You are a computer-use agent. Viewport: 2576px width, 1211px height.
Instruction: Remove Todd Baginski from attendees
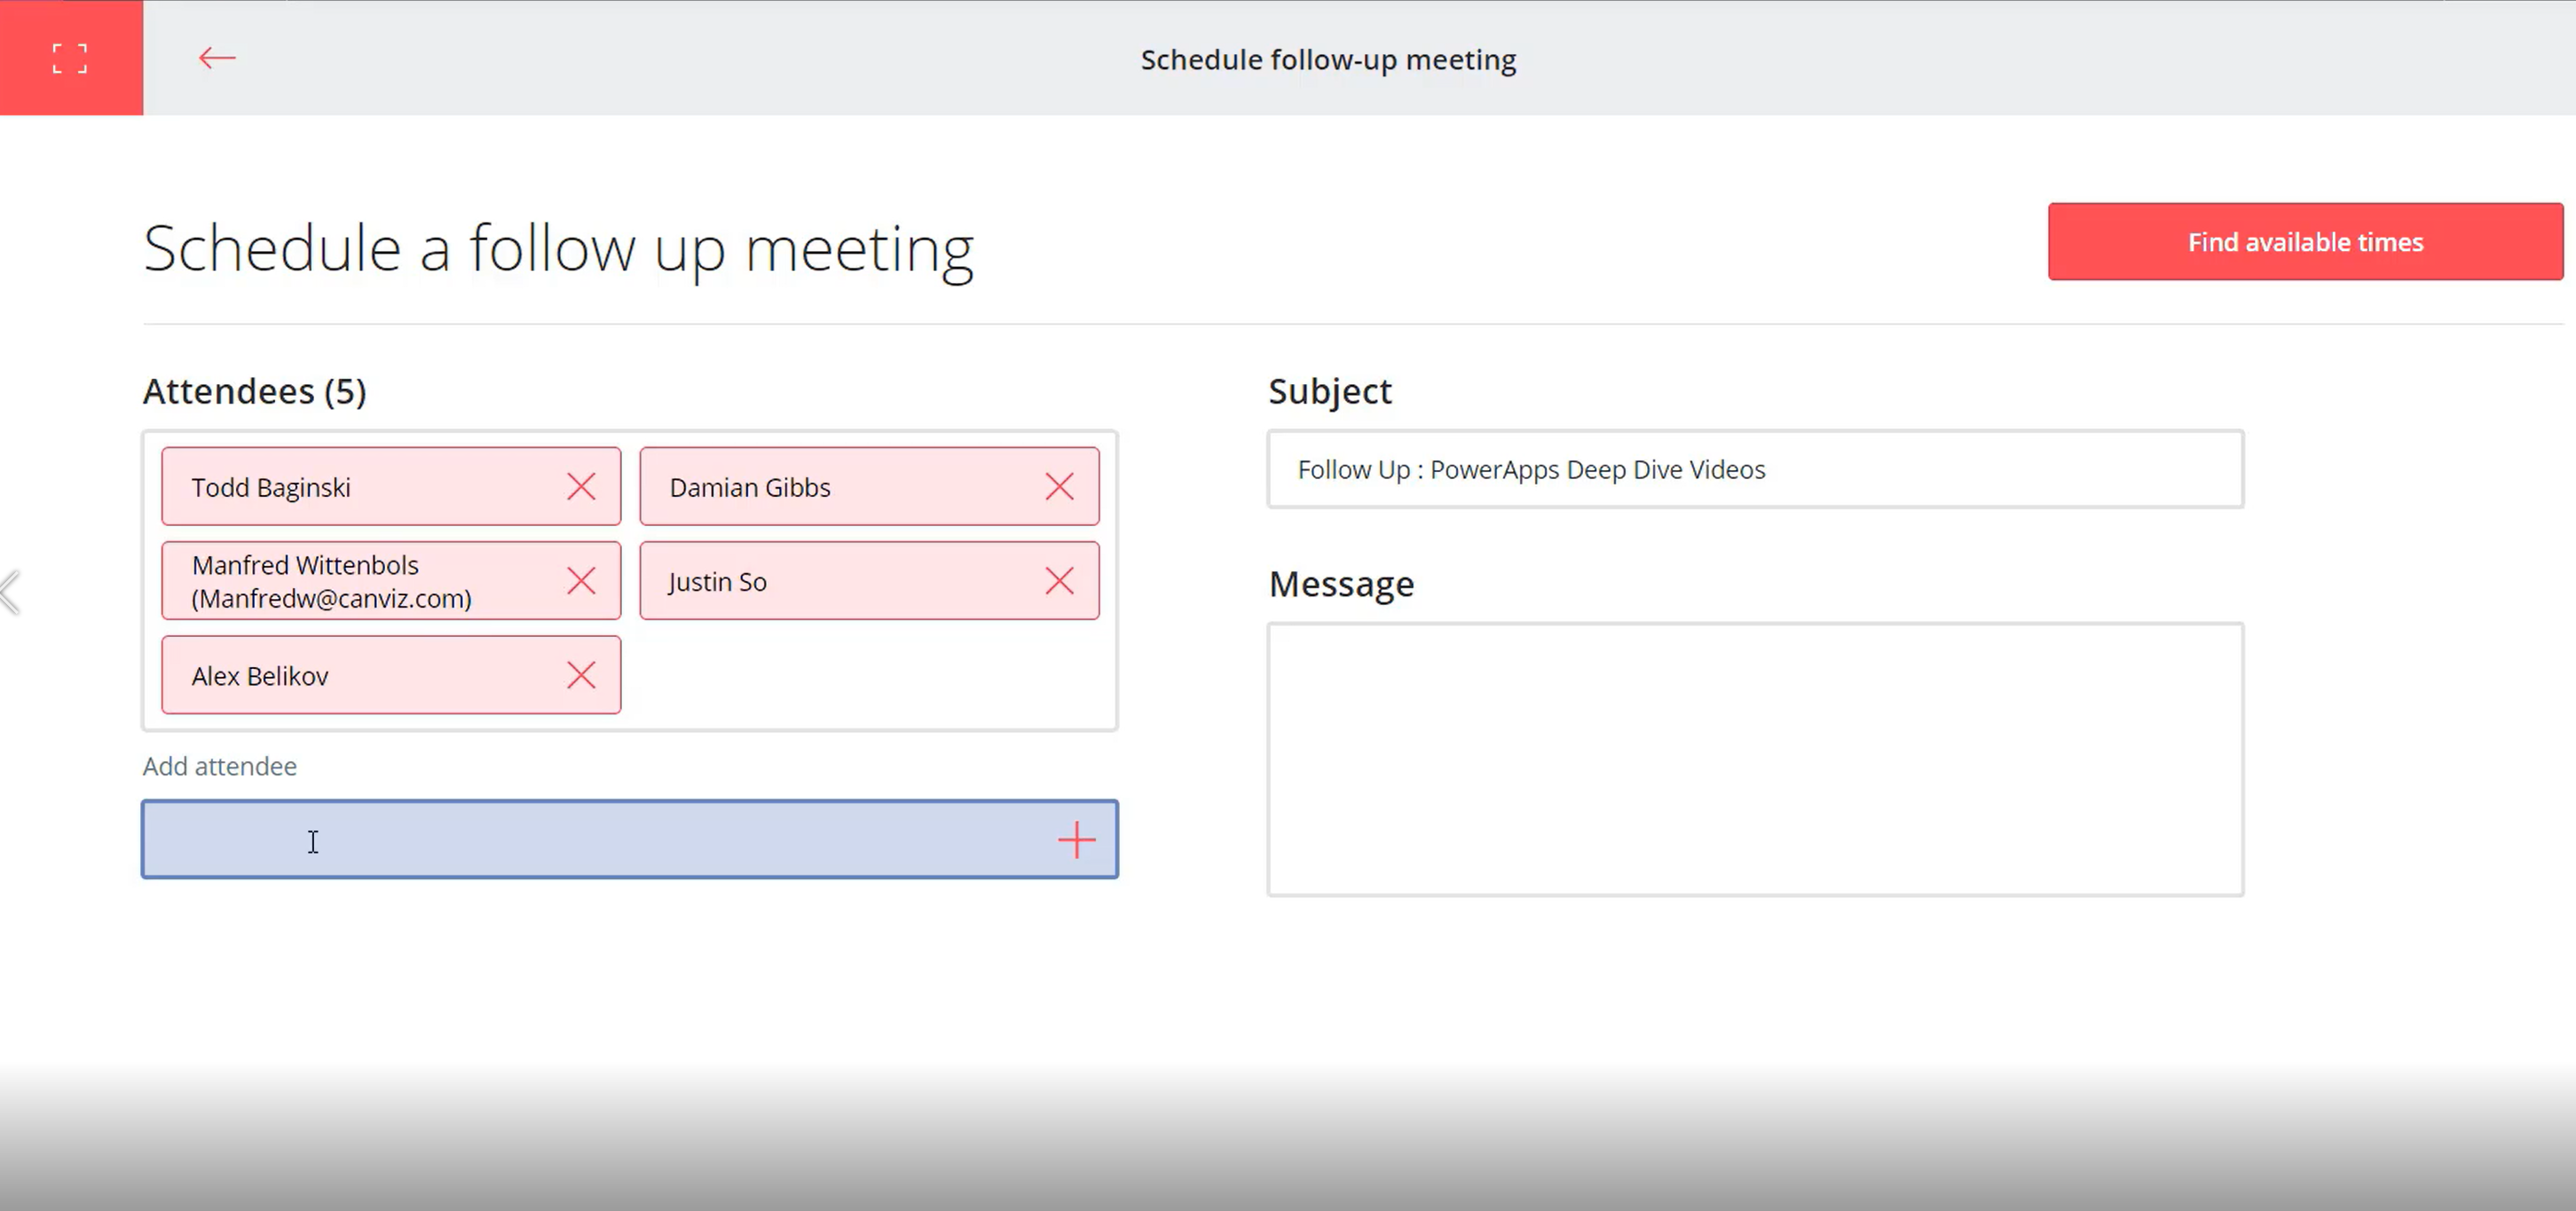click(581, 487)
